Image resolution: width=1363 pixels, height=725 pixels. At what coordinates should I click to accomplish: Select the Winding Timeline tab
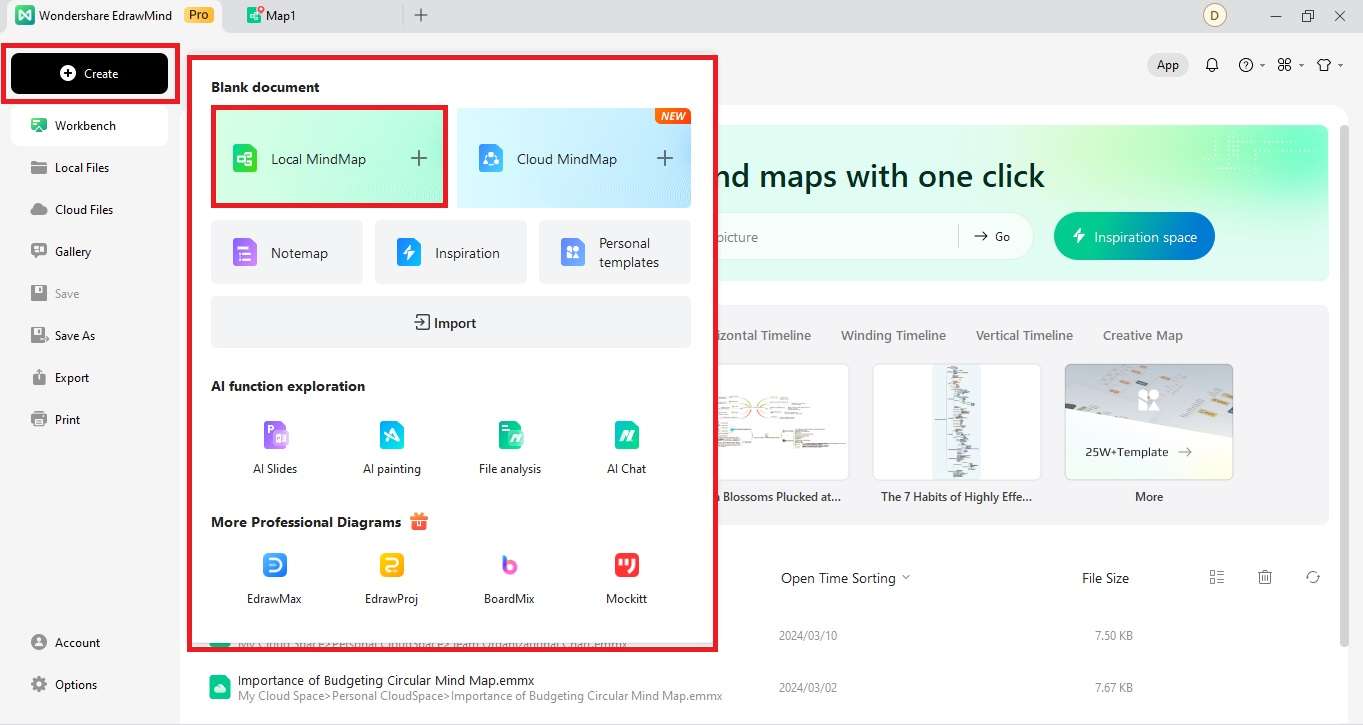(x=893, y=336)
